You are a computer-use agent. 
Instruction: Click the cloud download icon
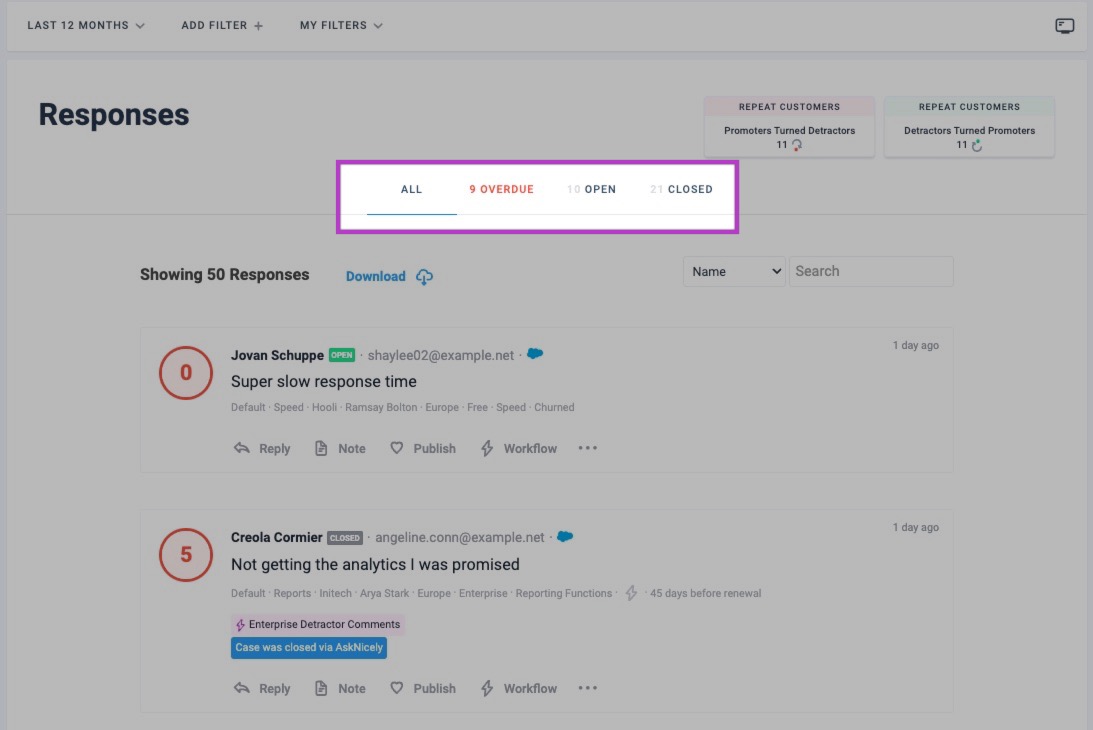[424, 277]
